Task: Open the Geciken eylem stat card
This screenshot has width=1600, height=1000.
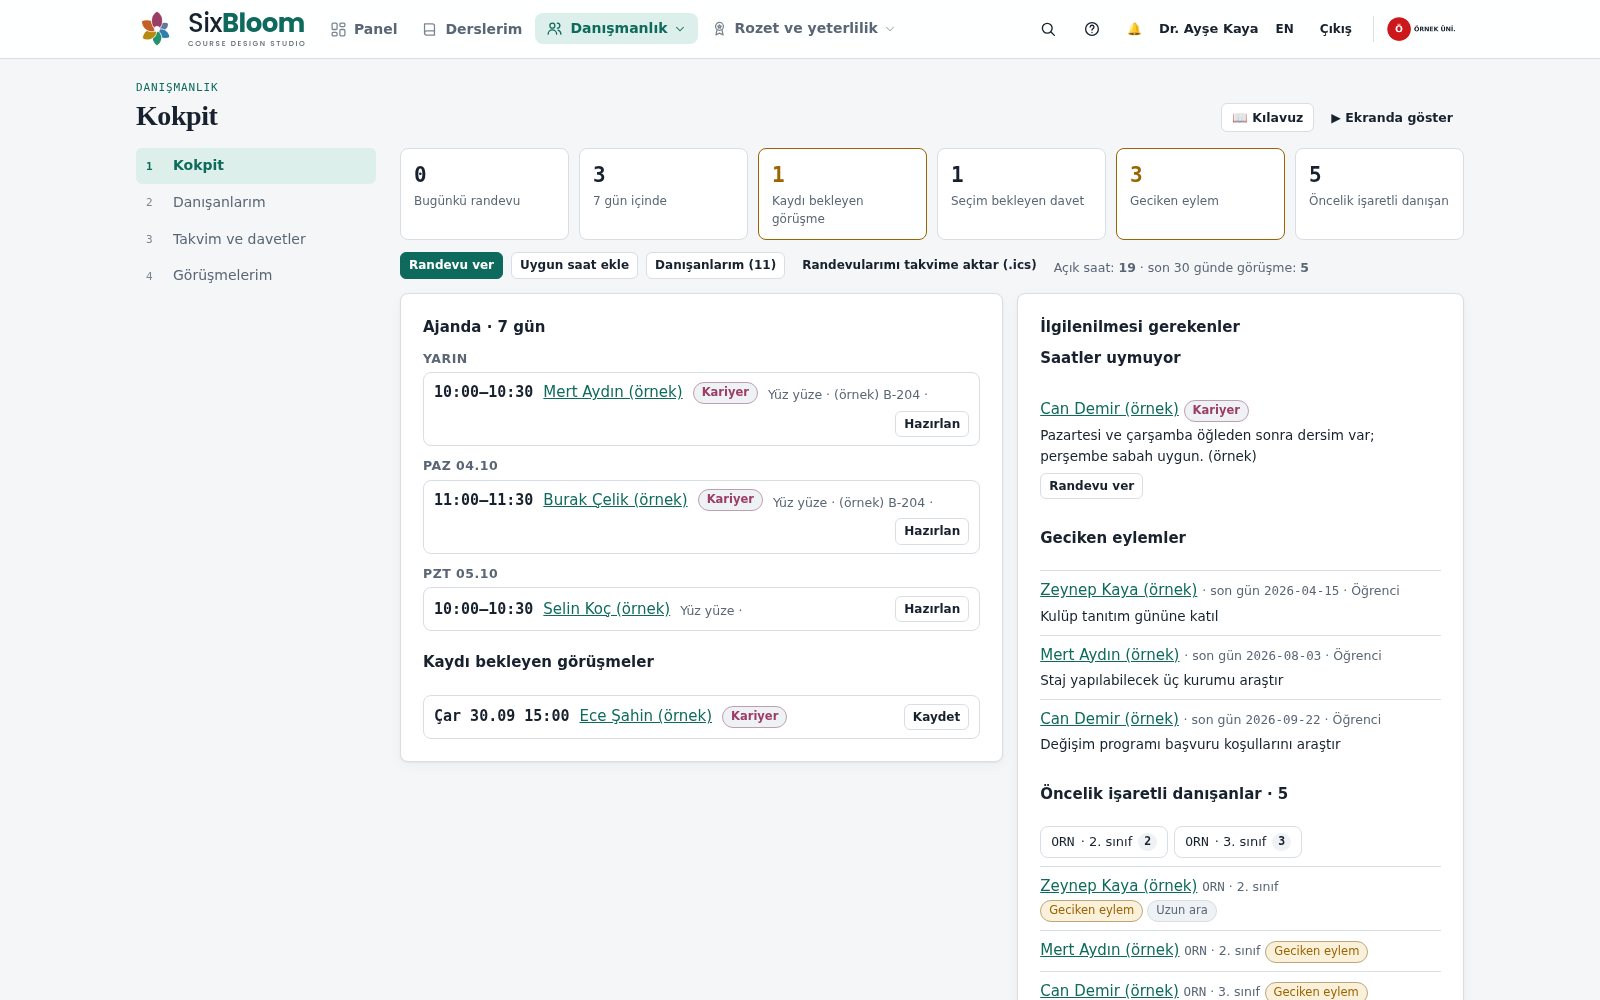Action: 1200,194
